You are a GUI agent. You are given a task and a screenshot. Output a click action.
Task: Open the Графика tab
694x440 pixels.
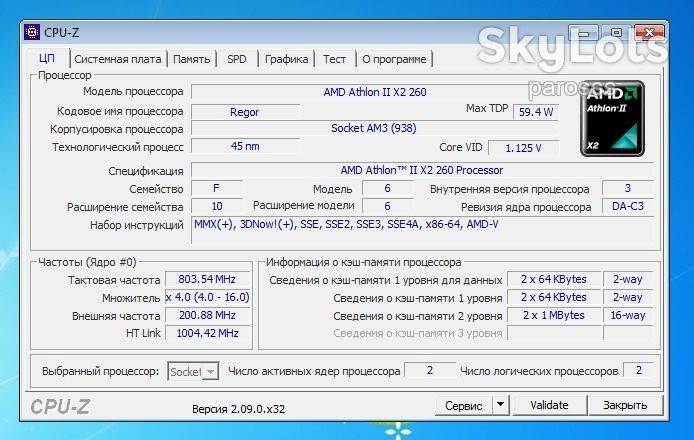286,59
